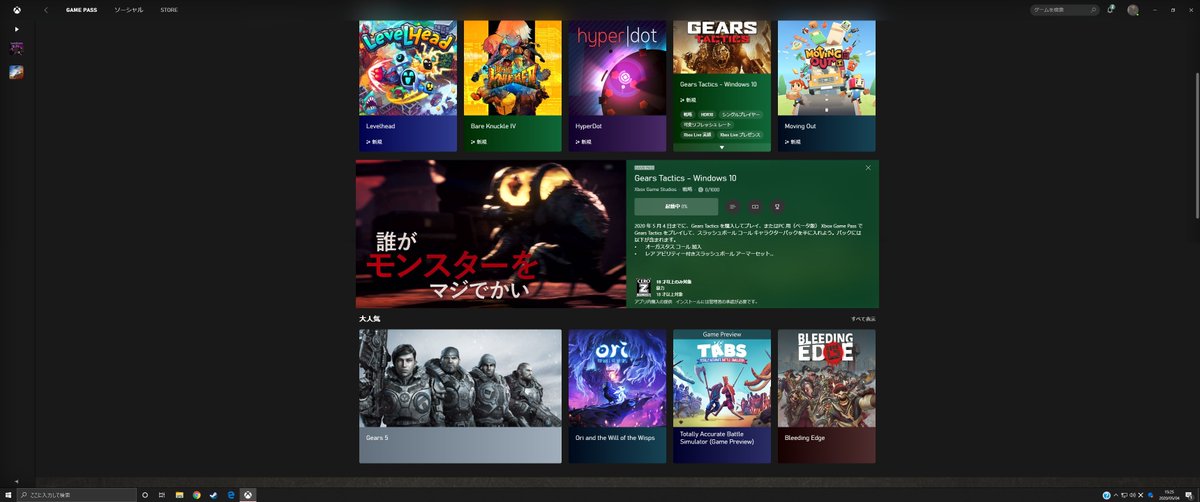Screen dimensions: 1200x502
Task: Open the first game thumbnail in left sidebar
Action: point(16,48)
